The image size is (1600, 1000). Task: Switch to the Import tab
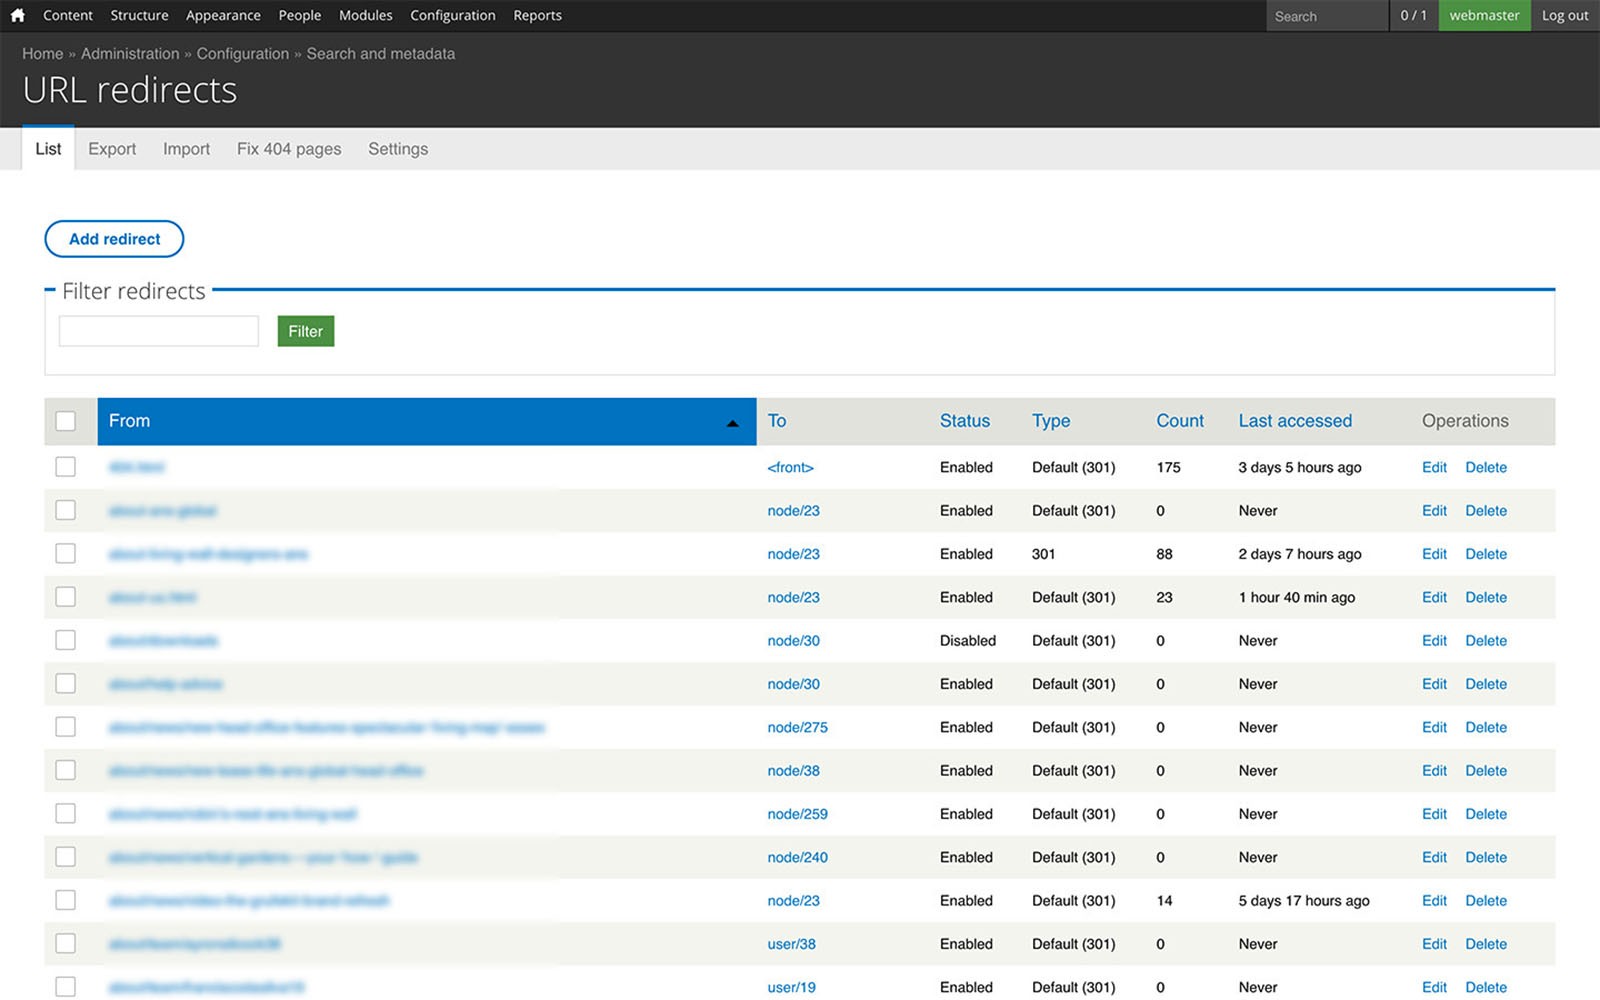[x=187, y=149]
